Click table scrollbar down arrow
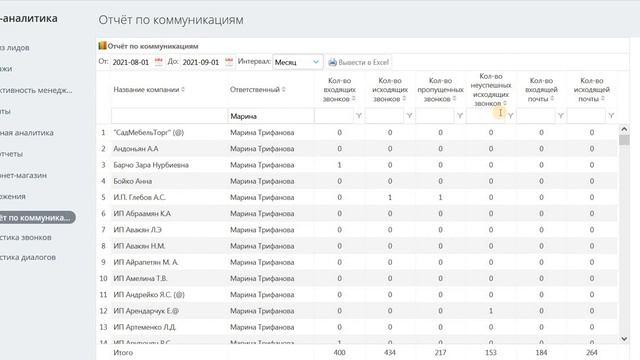 [x=624, y=339]
